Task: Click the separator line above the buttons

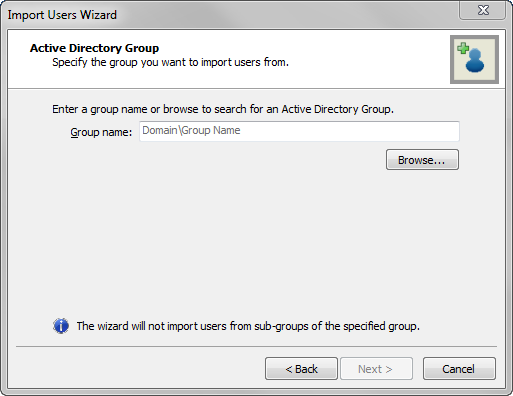Action: coord(256,347)
